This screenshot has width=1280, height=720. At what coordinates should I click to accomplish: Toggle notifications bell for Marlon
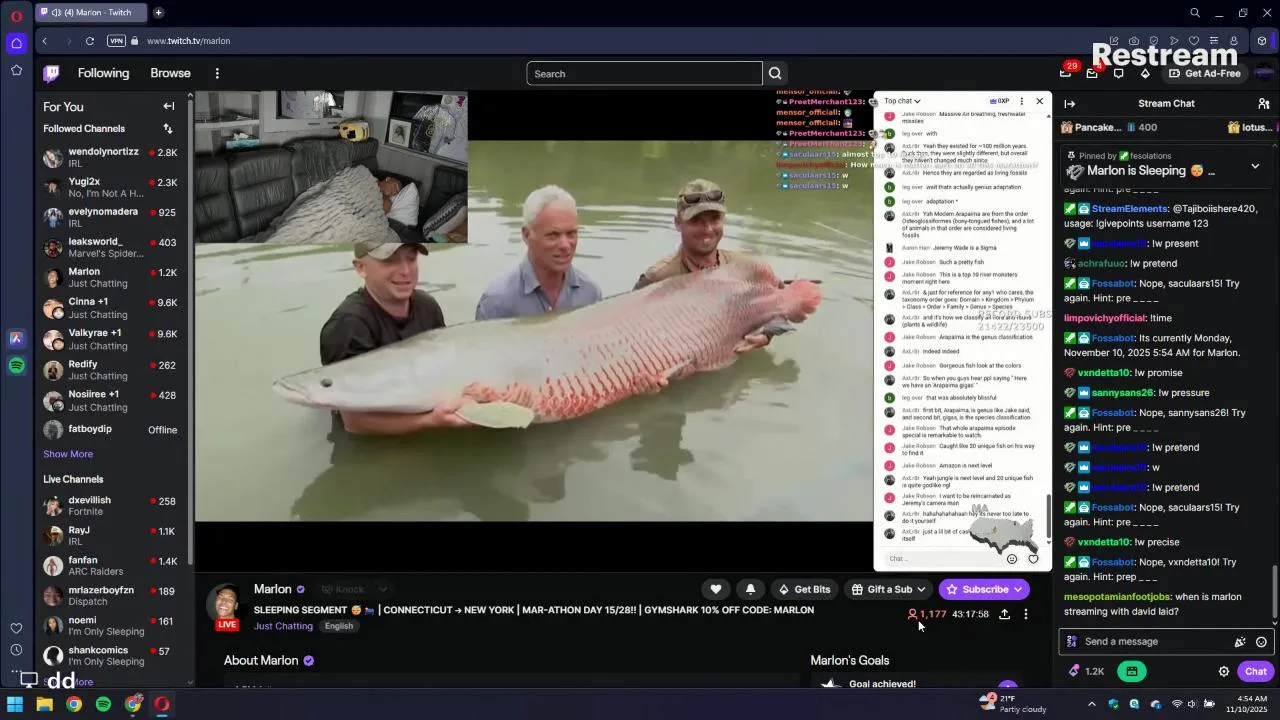751,589
